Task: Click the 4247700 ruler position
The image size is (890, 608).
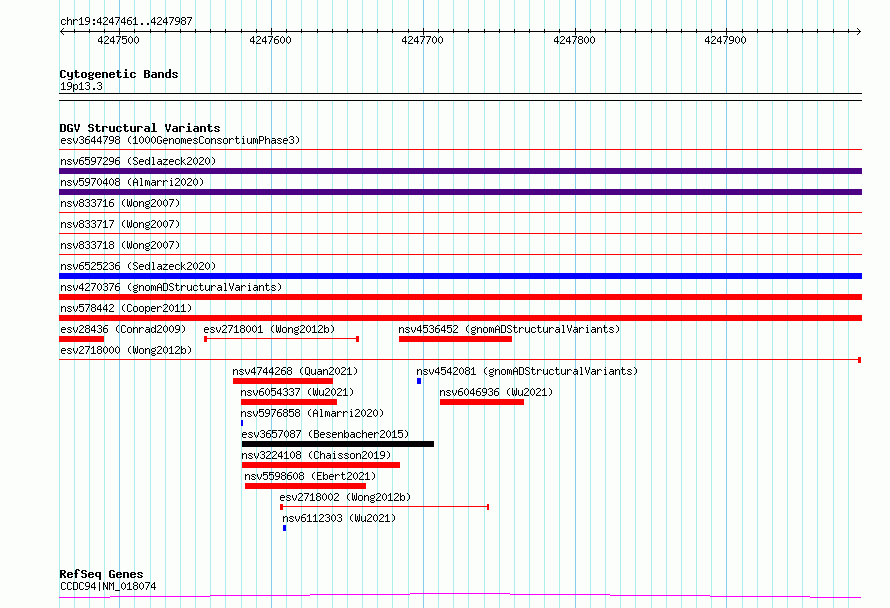Action: (422, 40)
